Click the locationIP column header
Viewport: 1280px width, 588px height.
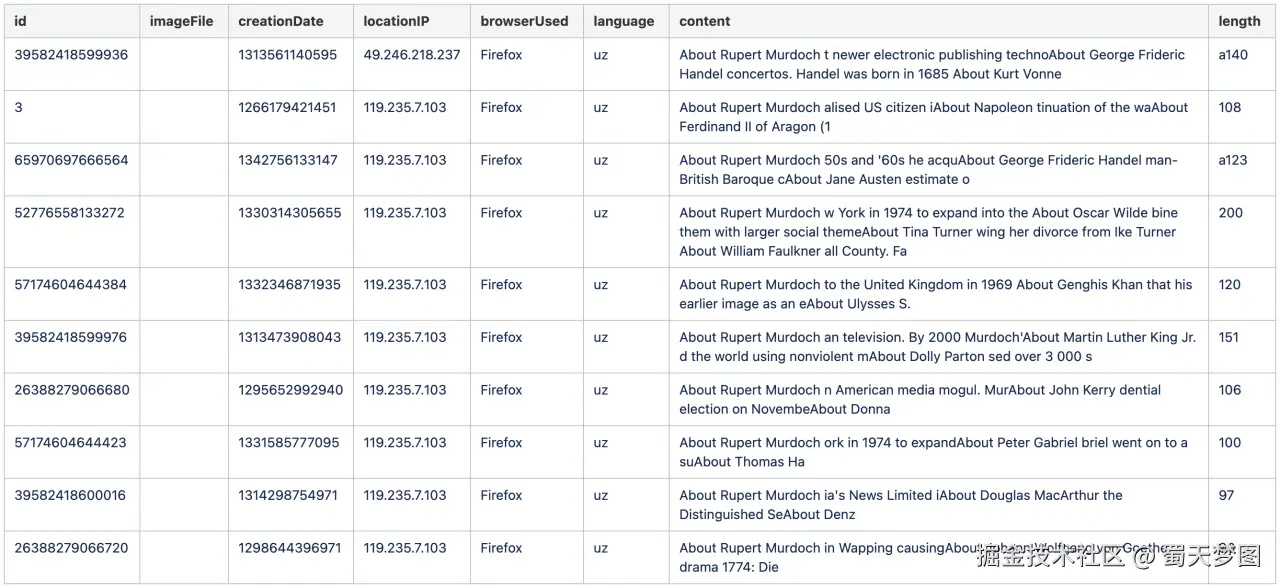(396, 21)
